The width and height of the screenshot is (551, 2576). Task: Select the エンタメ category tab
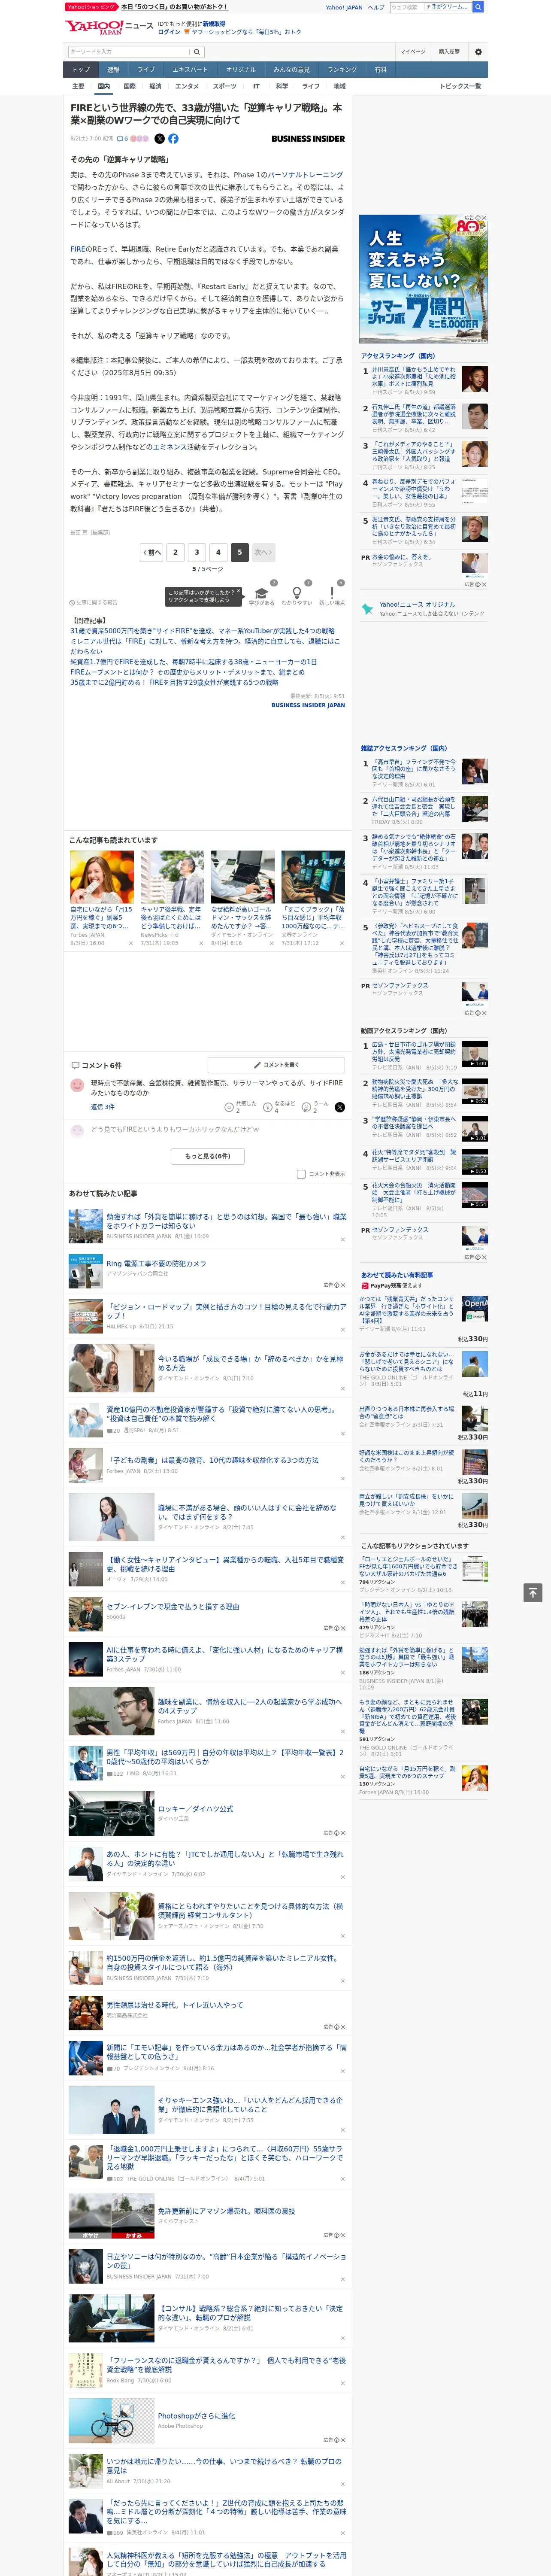pyautogui.click(x=187, y=87)
